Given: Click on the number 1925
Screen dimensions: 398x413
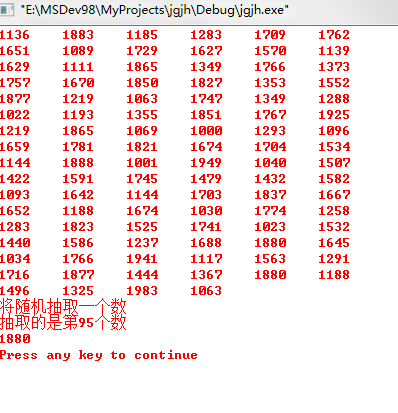Looking at the screenshot, I should 334,115.
